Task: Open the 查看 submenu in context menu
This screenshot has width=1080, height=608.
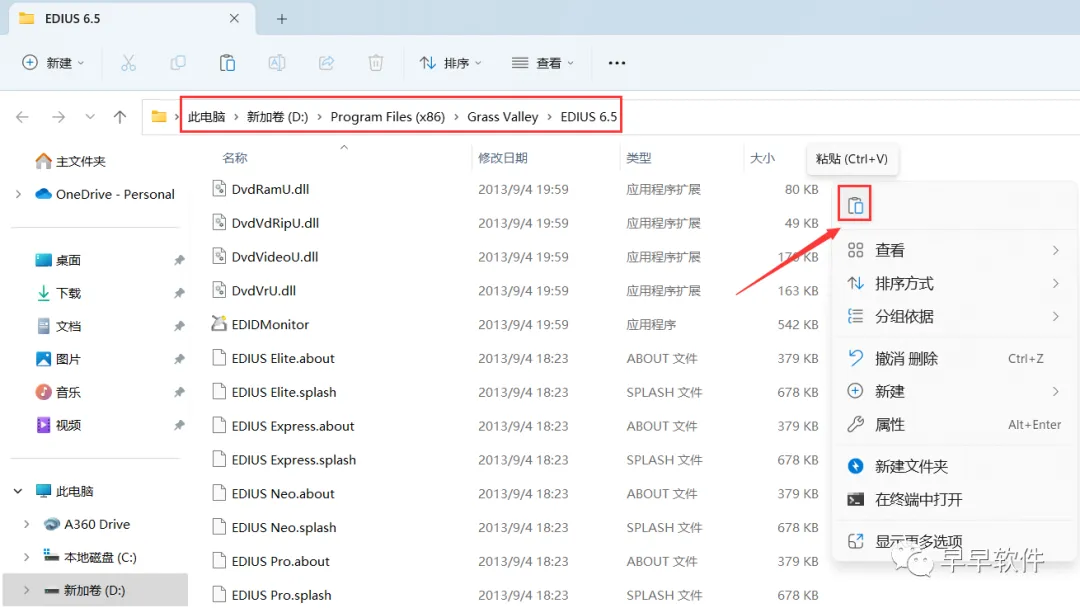Action: pos(954,251)
